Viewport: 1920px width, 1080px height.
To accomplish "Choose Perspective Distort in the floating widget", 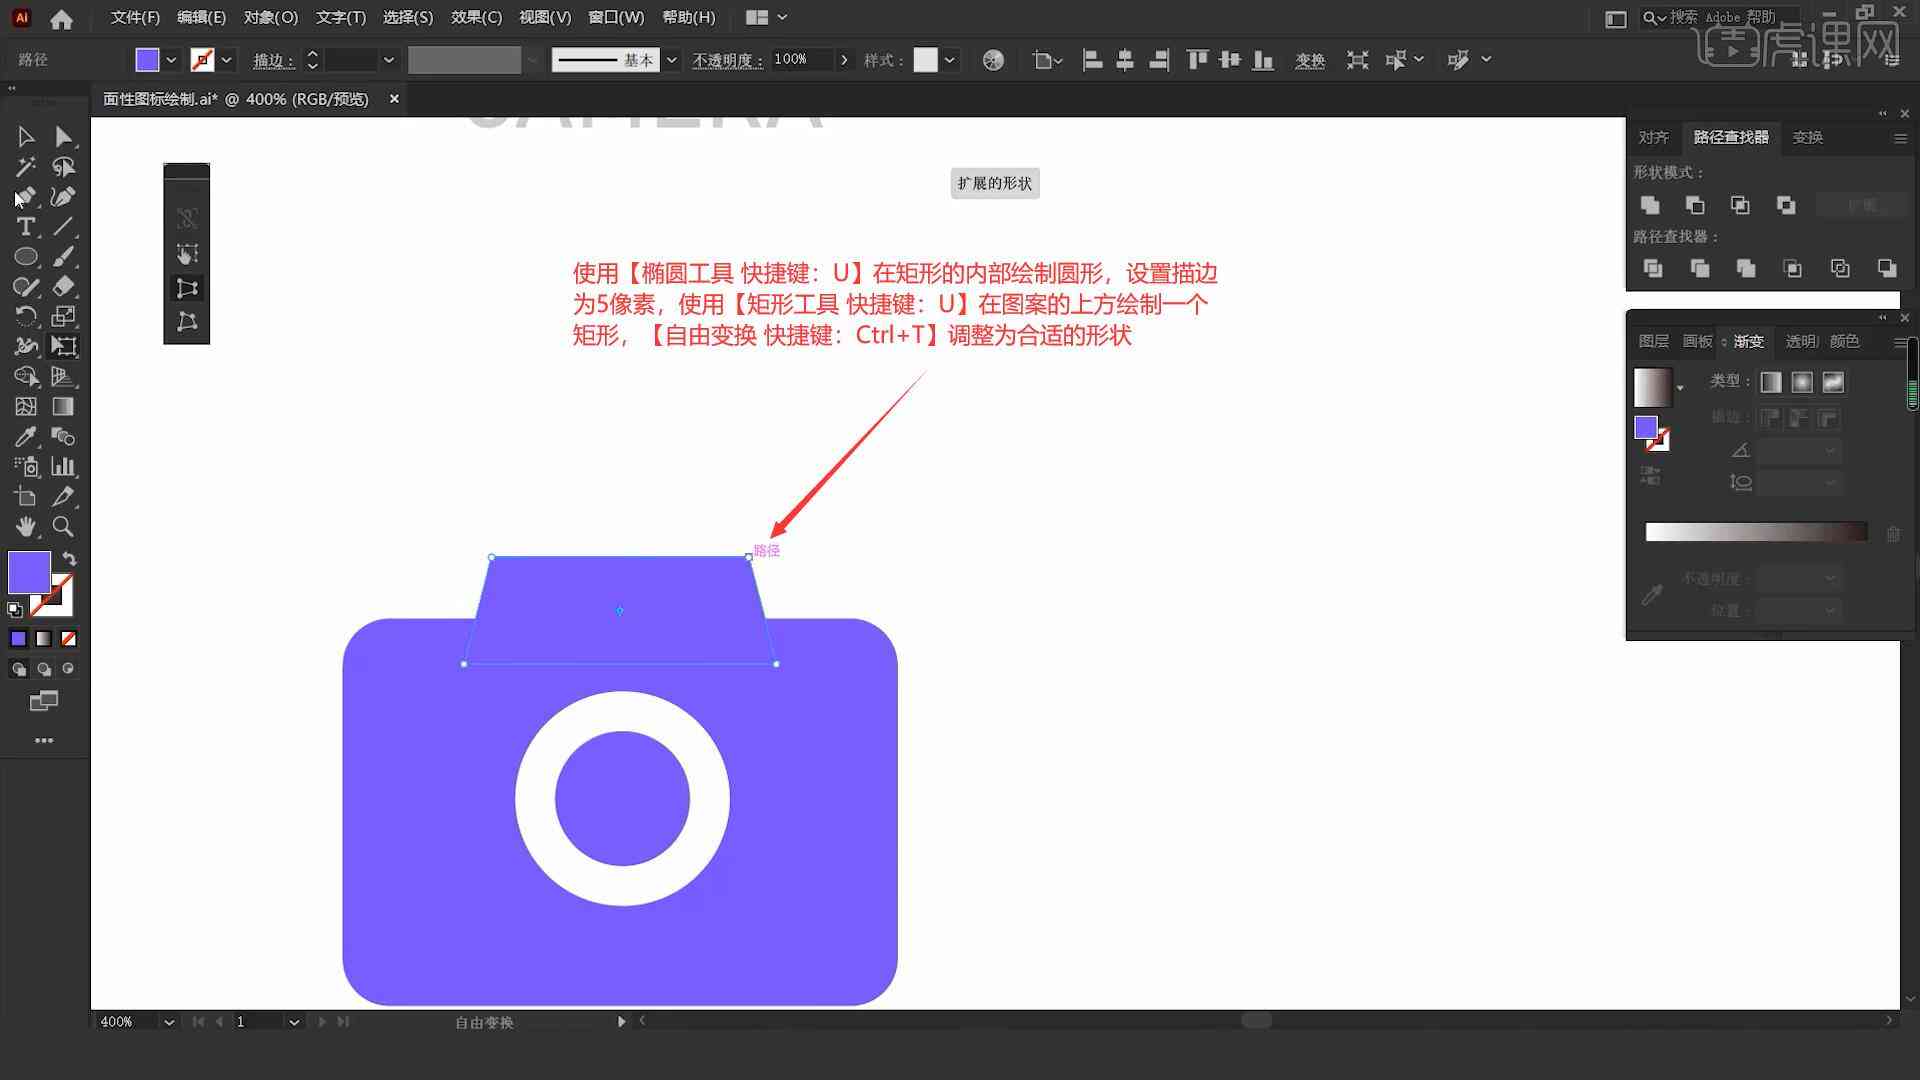I will click(187, 288).
